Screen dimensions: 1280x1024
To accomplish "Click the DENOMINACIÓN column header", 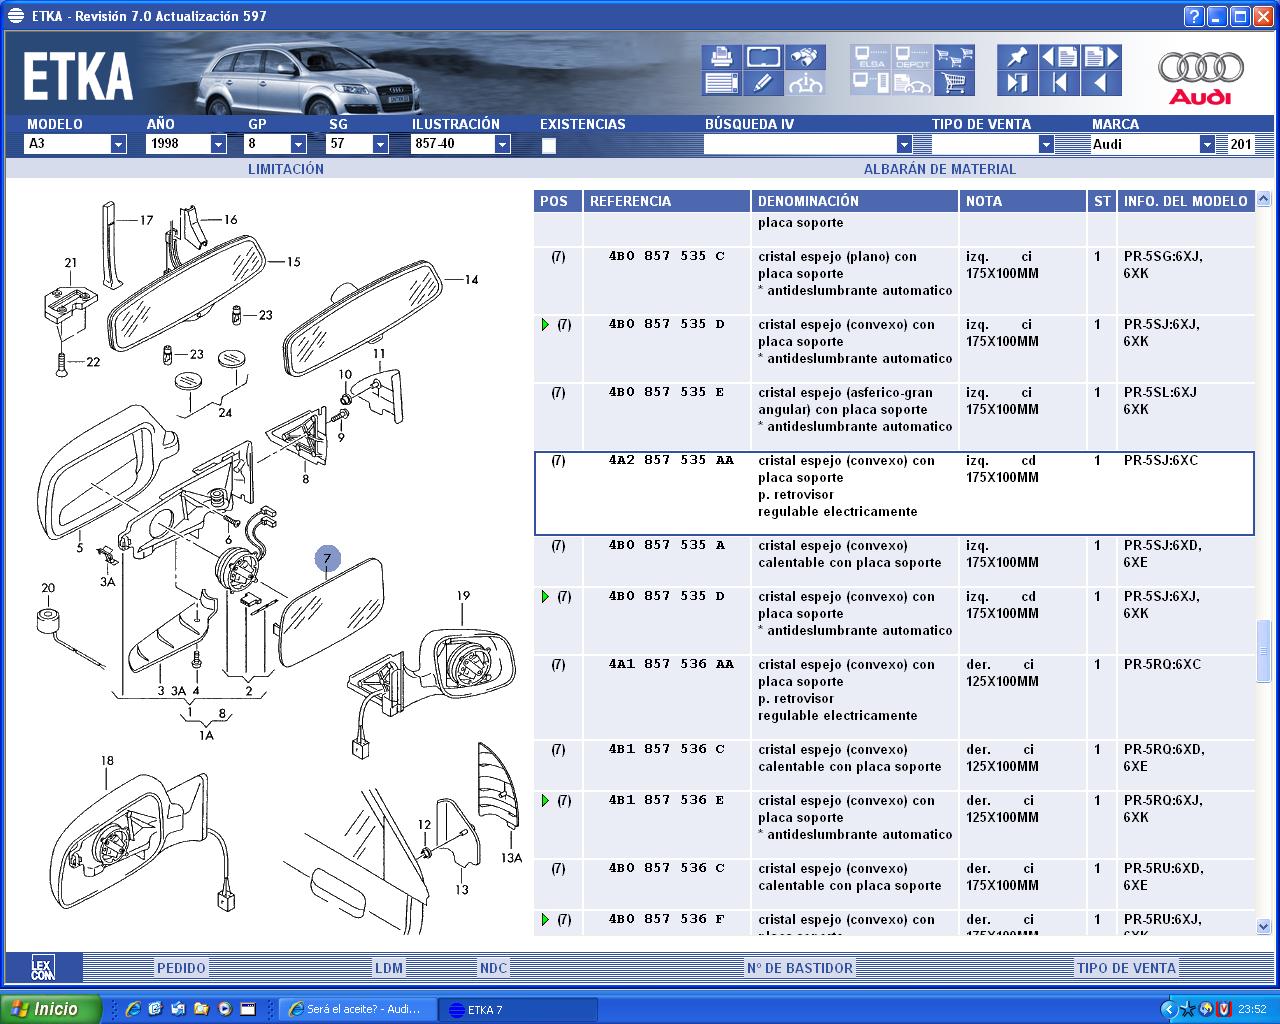I will (854, 201).
